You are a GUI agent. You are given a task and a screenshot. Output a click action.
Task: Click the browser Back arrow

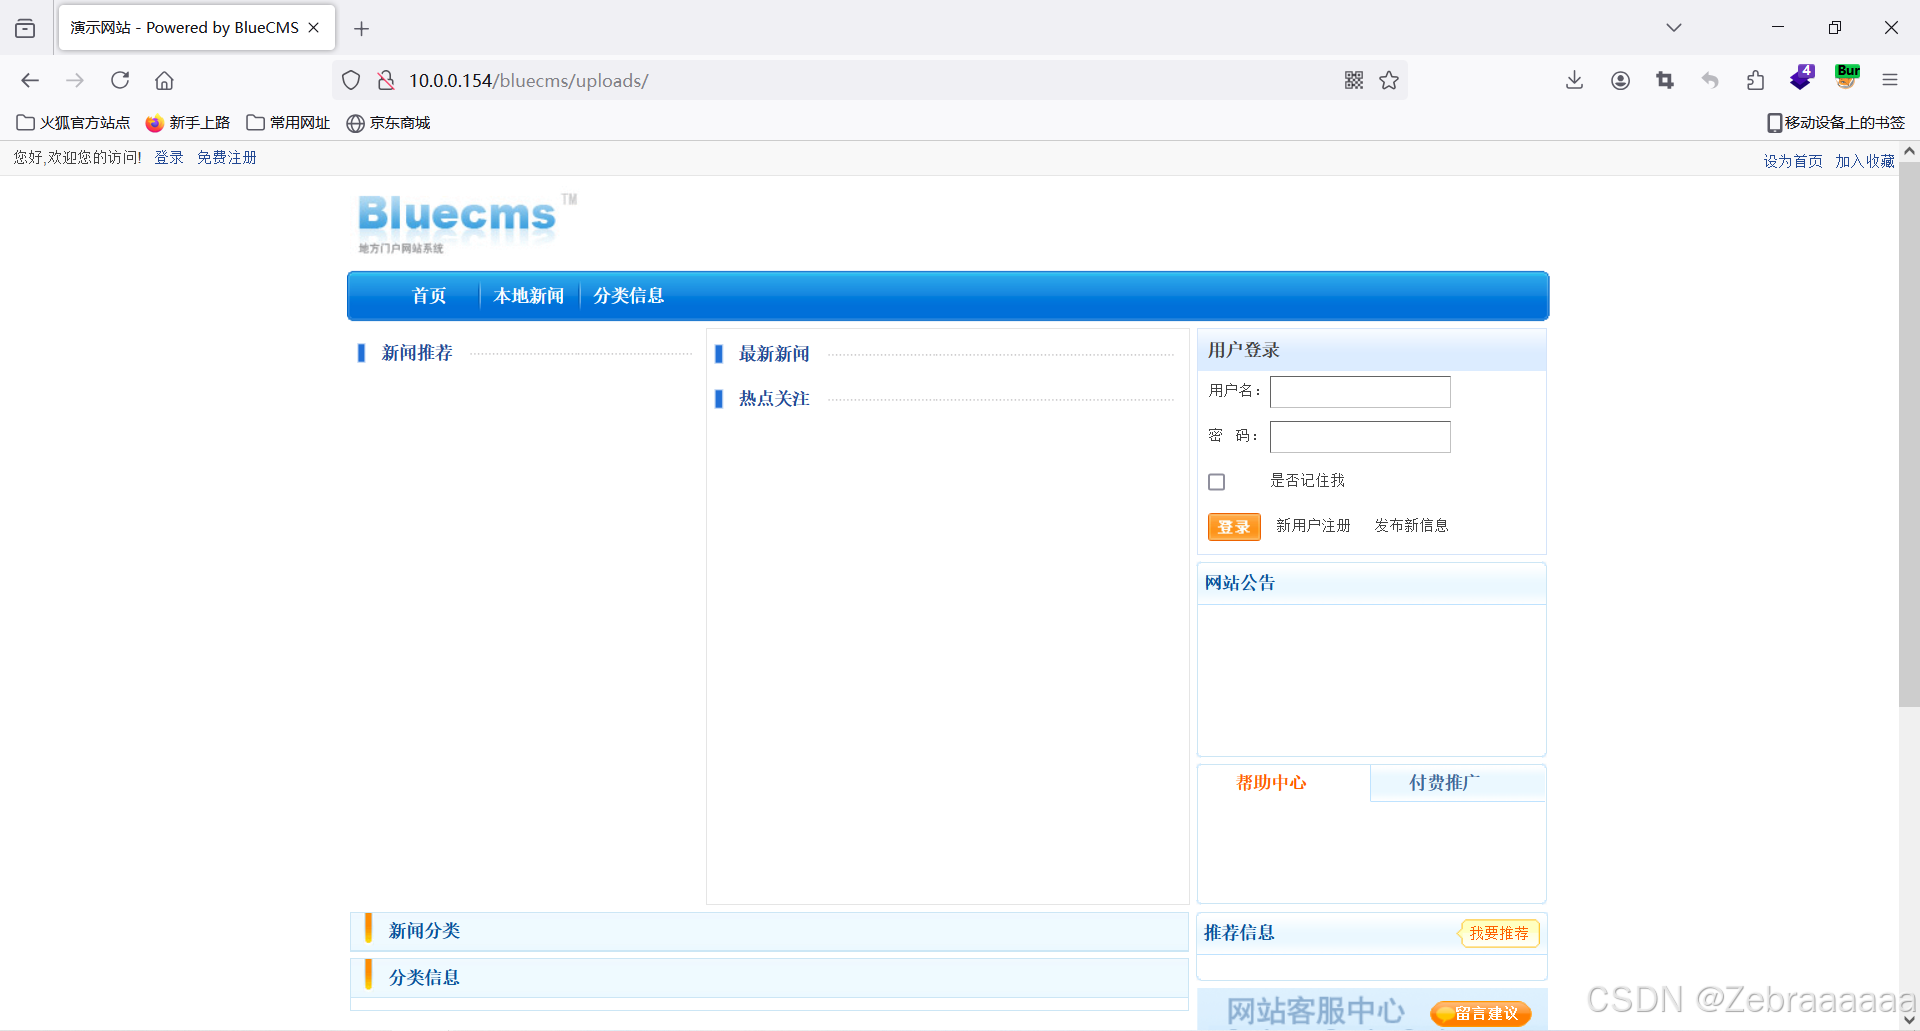point(30,80)
